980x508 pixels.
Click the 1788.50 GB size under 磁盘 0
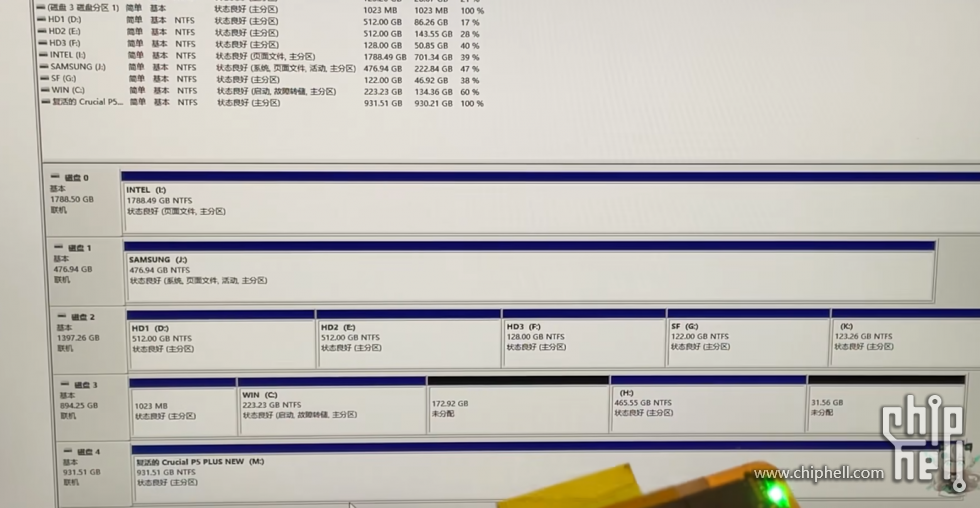[72, 199]
